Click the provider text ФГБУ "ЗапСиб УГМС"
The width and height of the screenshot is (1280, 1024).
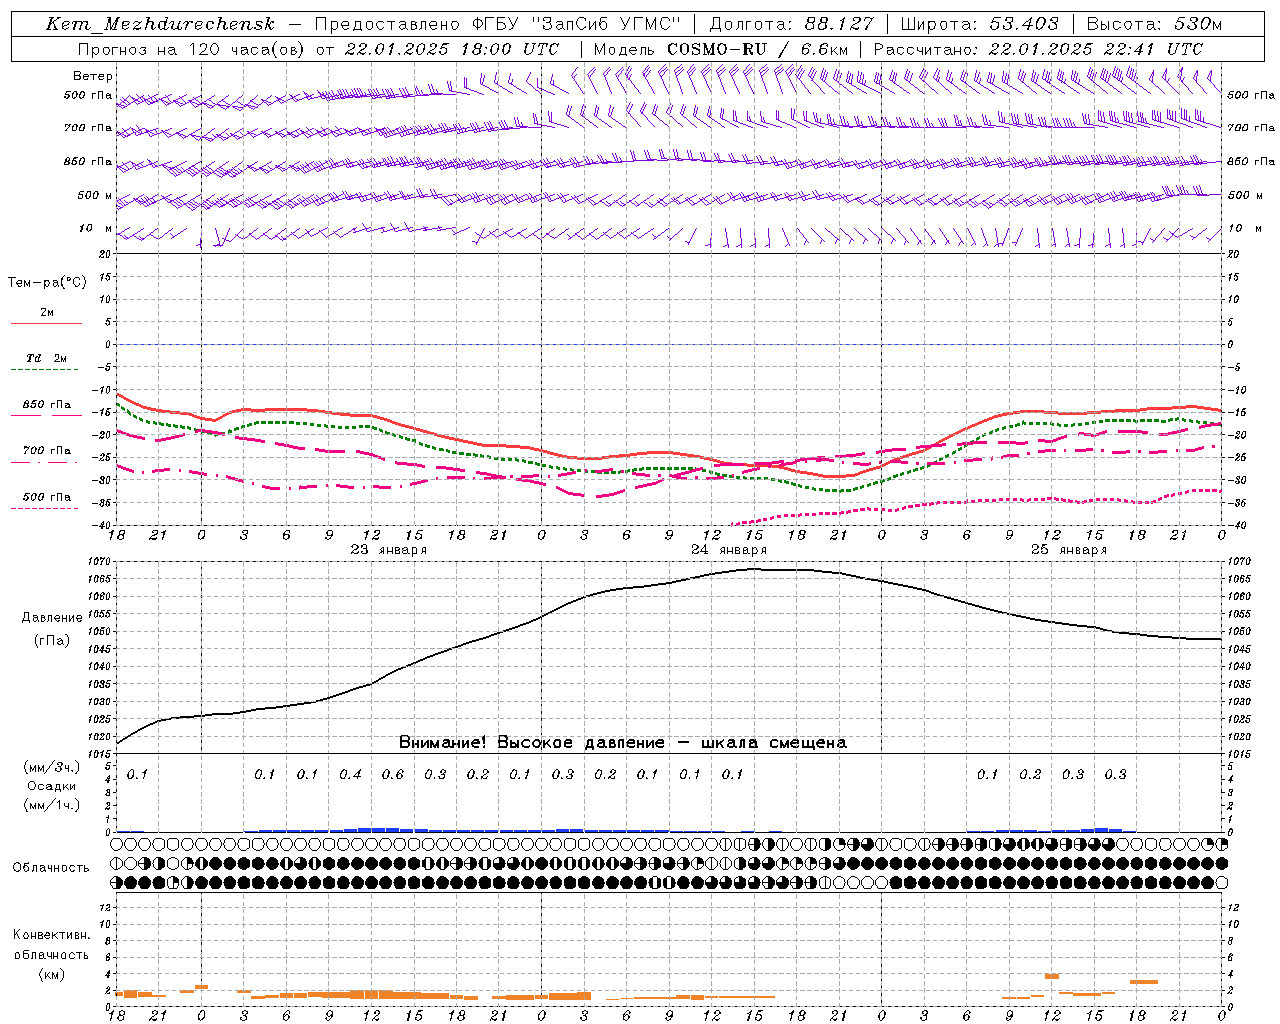pos(575,24)
